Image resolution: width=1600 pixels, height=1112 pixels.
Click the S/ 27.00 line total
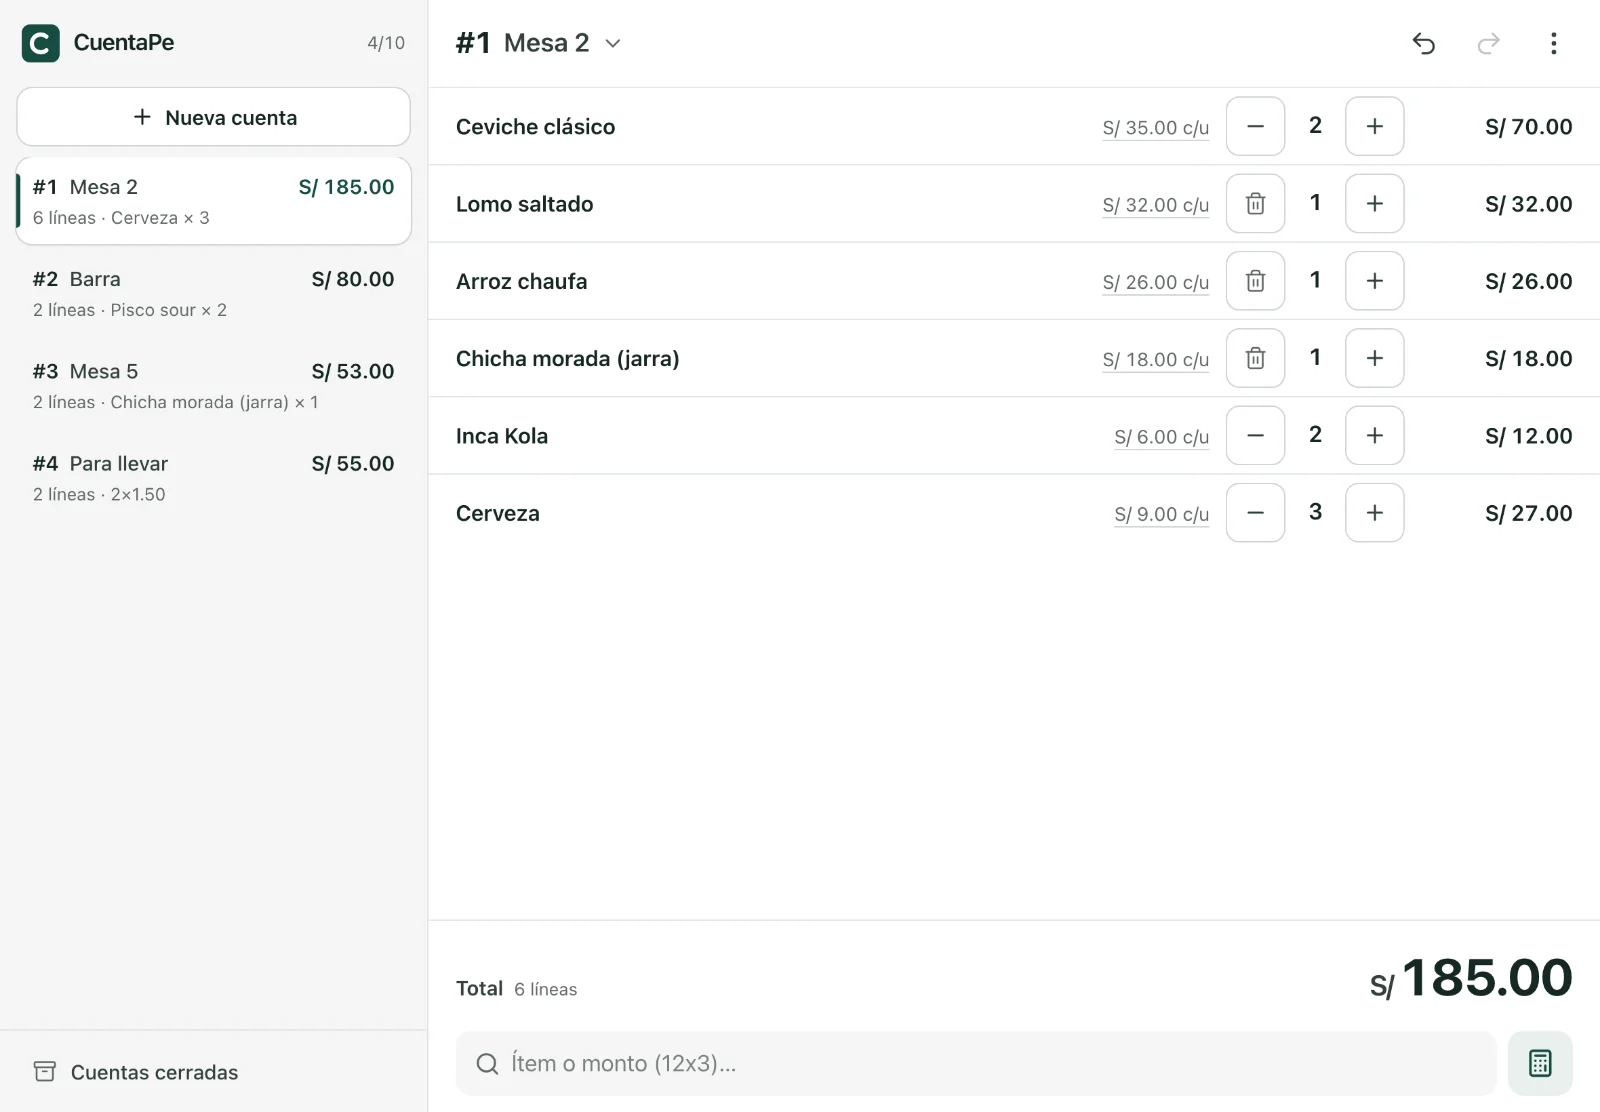(x=1528, y=513)
